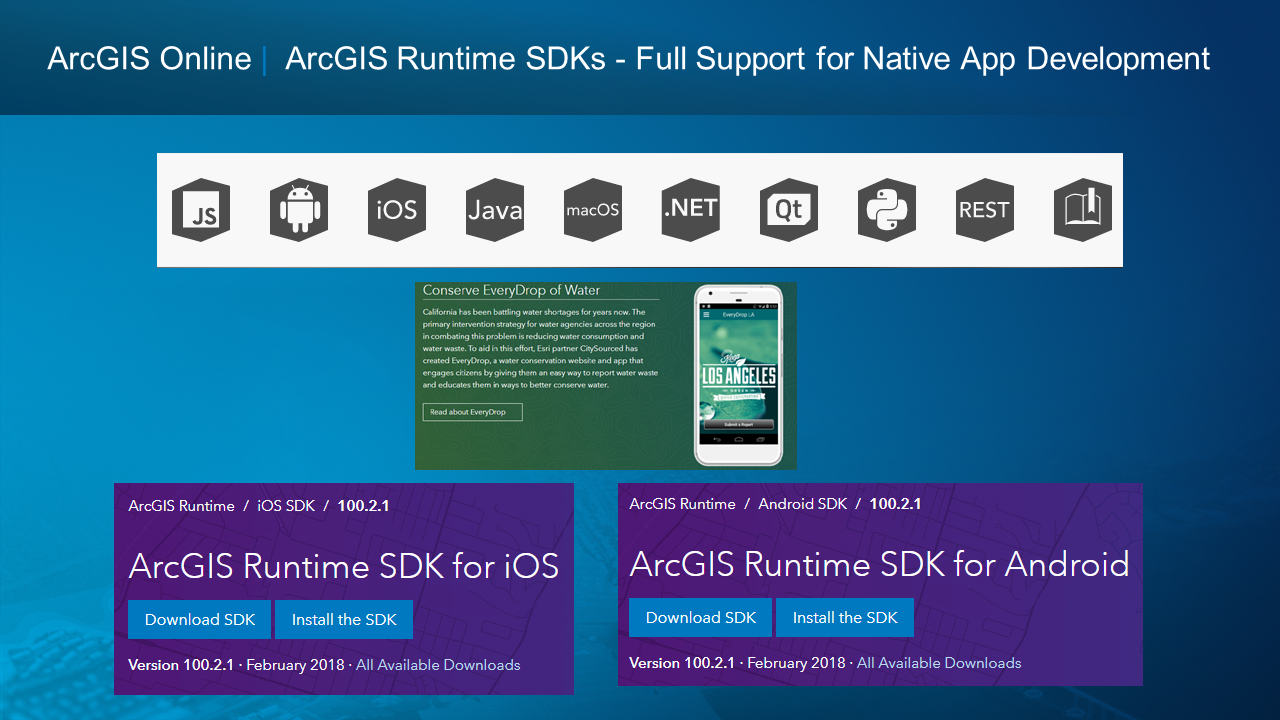
Task: Click Install the SDK under iOS heading
Action: (x=344, y=620)
